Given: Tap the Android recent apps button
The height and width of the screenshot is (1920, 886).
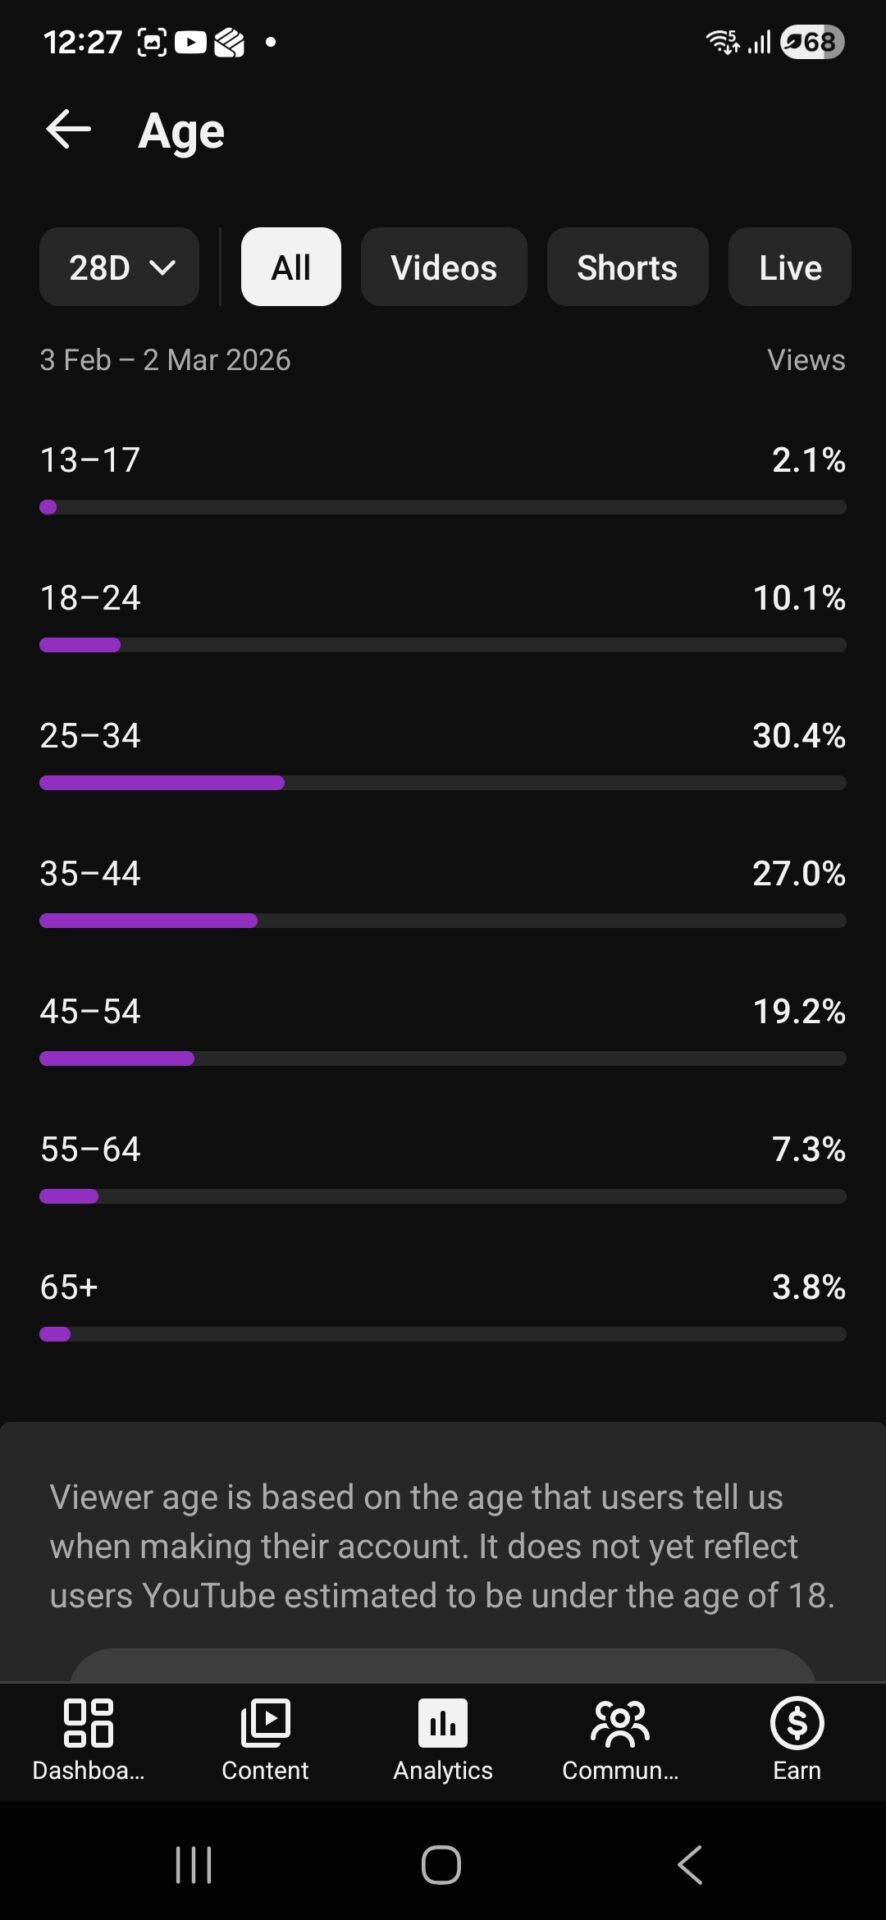Looking at the screenshot, I should (193, 1865).
